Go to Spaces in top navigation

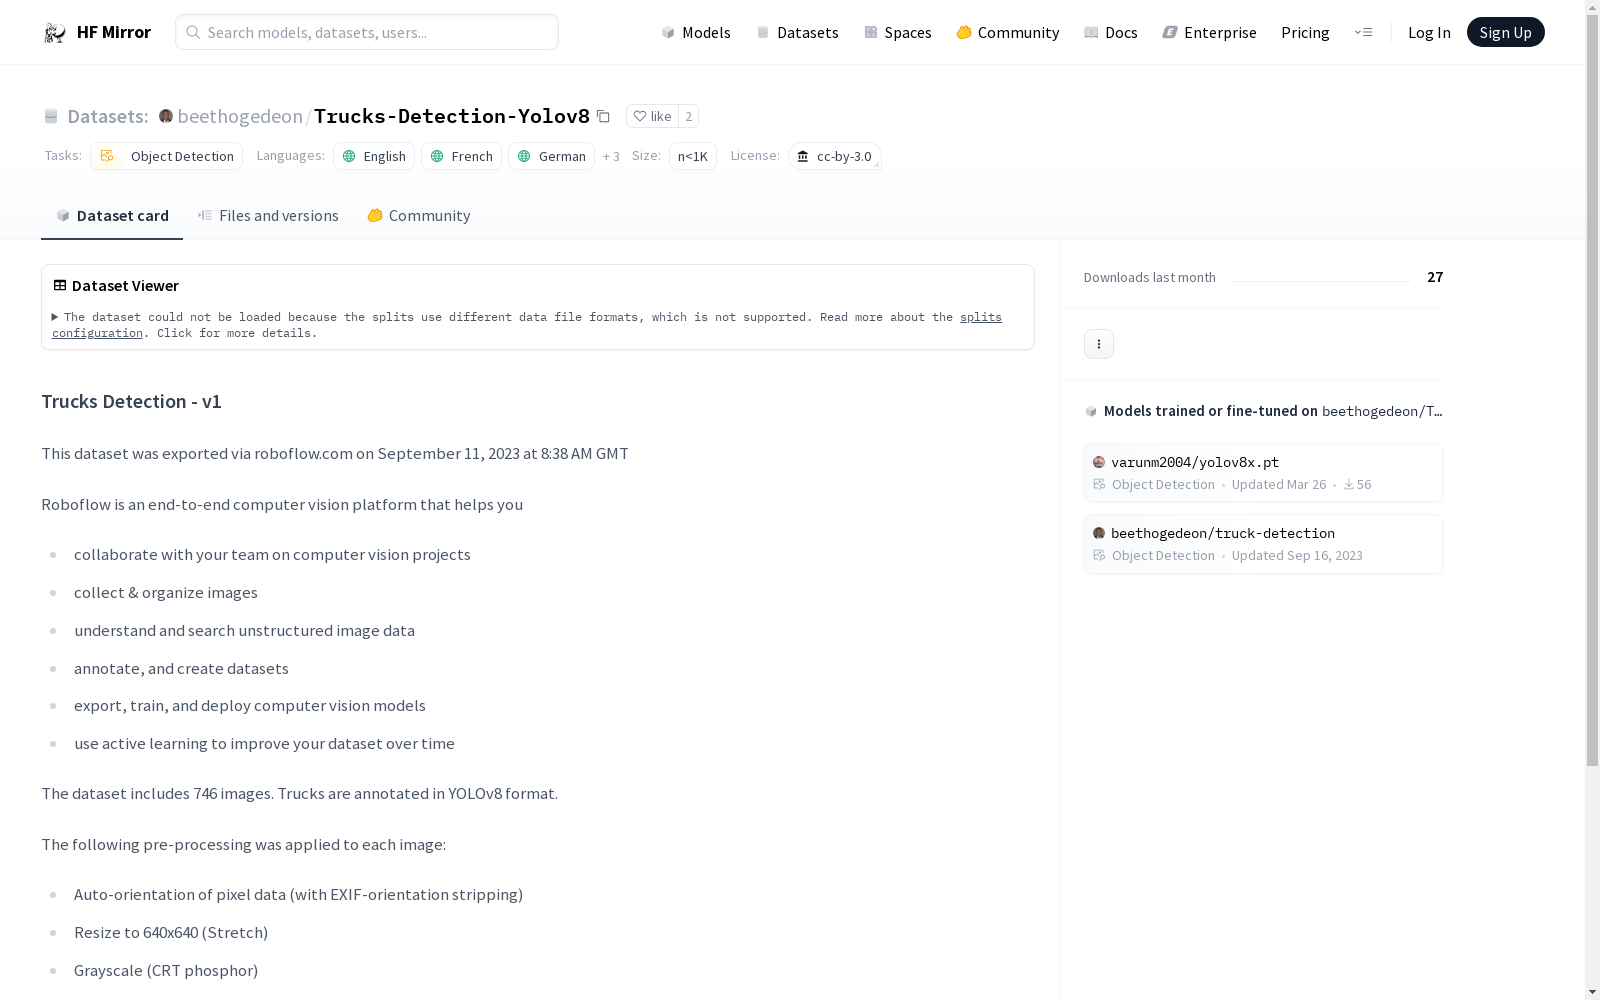pyautogui.click(x=898, y=32)
